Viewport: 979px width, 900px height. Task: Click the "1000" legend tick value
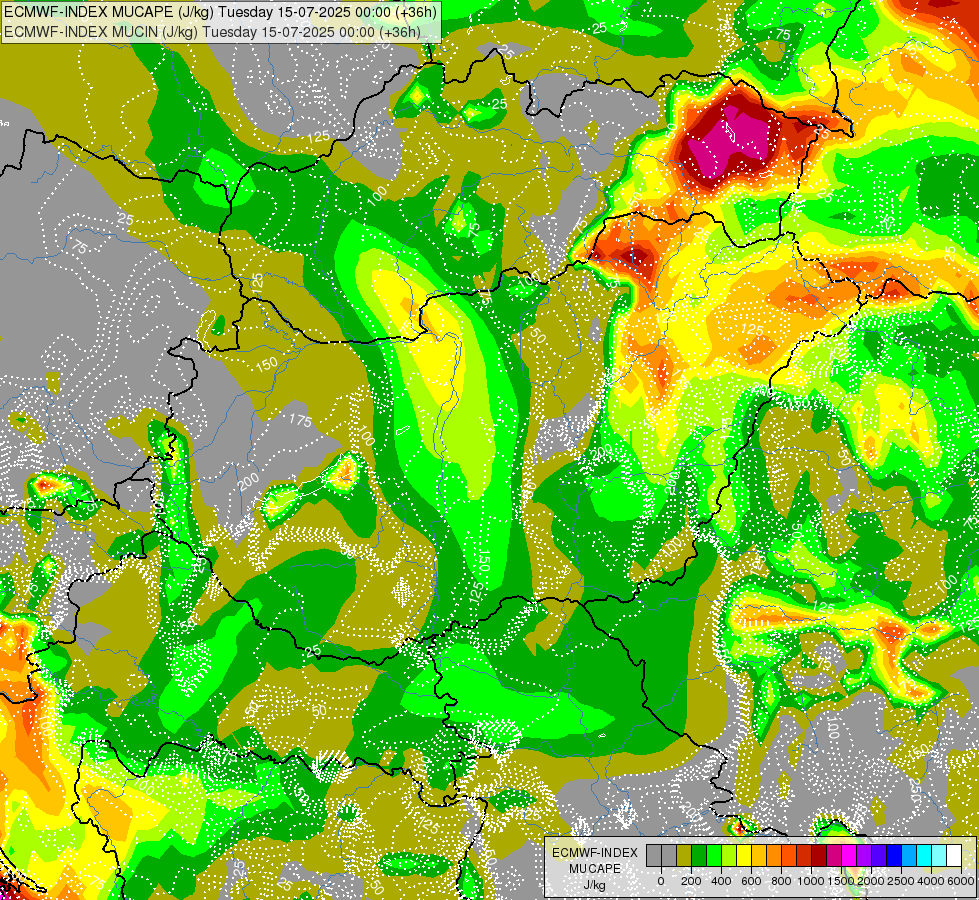coord(811,881)
